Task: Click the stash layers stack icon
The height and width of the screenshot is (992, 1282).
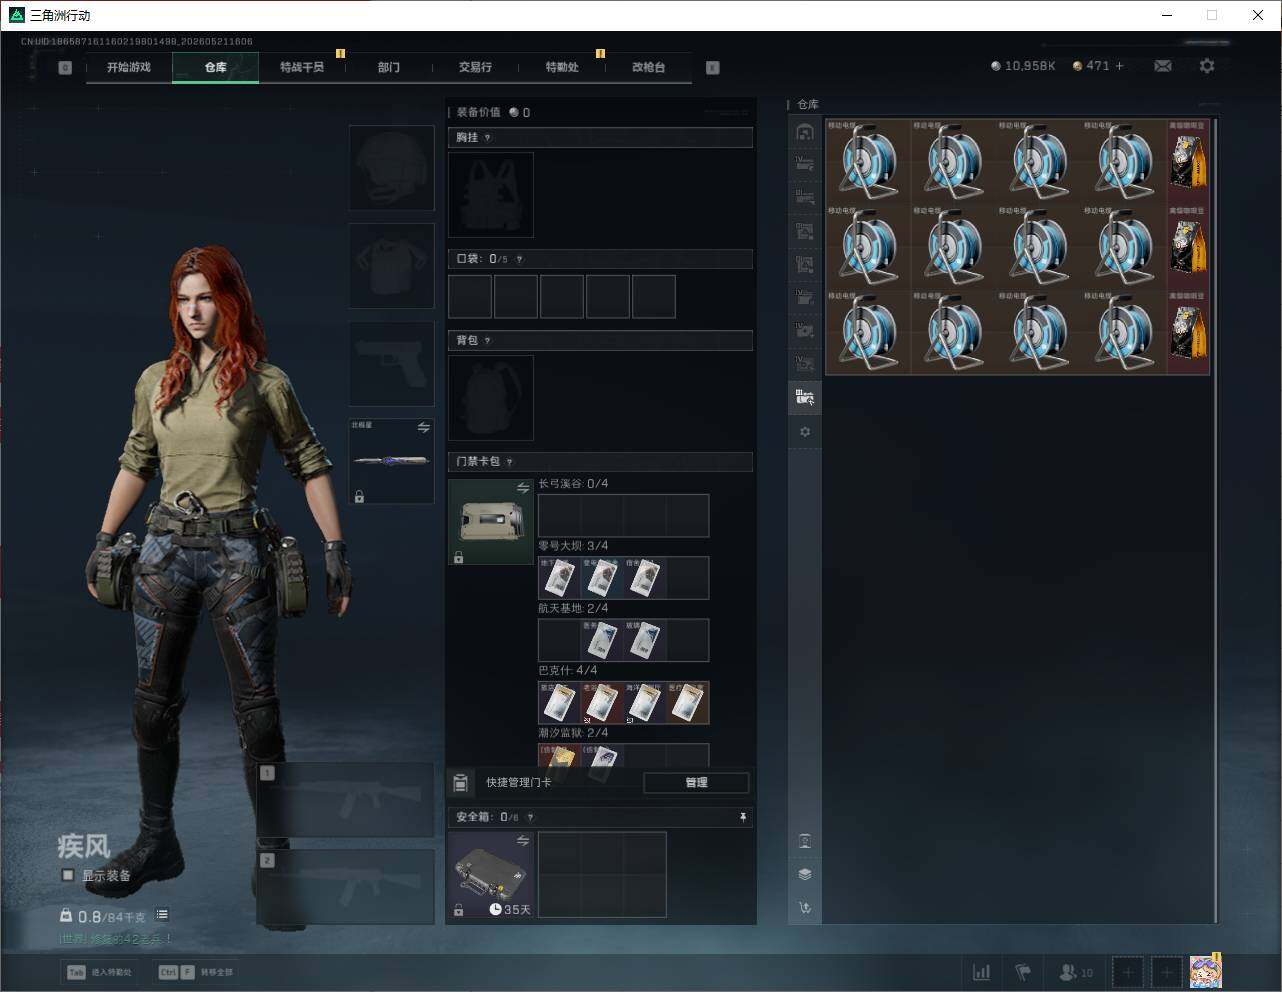Action: click(x=805, y=874)
